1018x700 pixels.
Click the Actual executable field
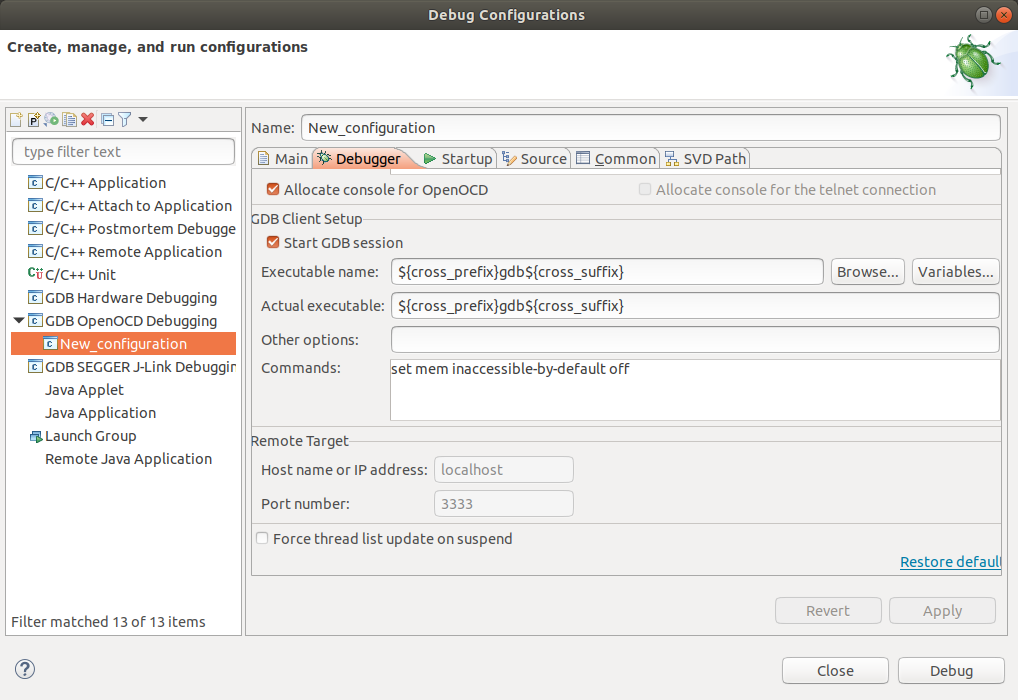695,305
